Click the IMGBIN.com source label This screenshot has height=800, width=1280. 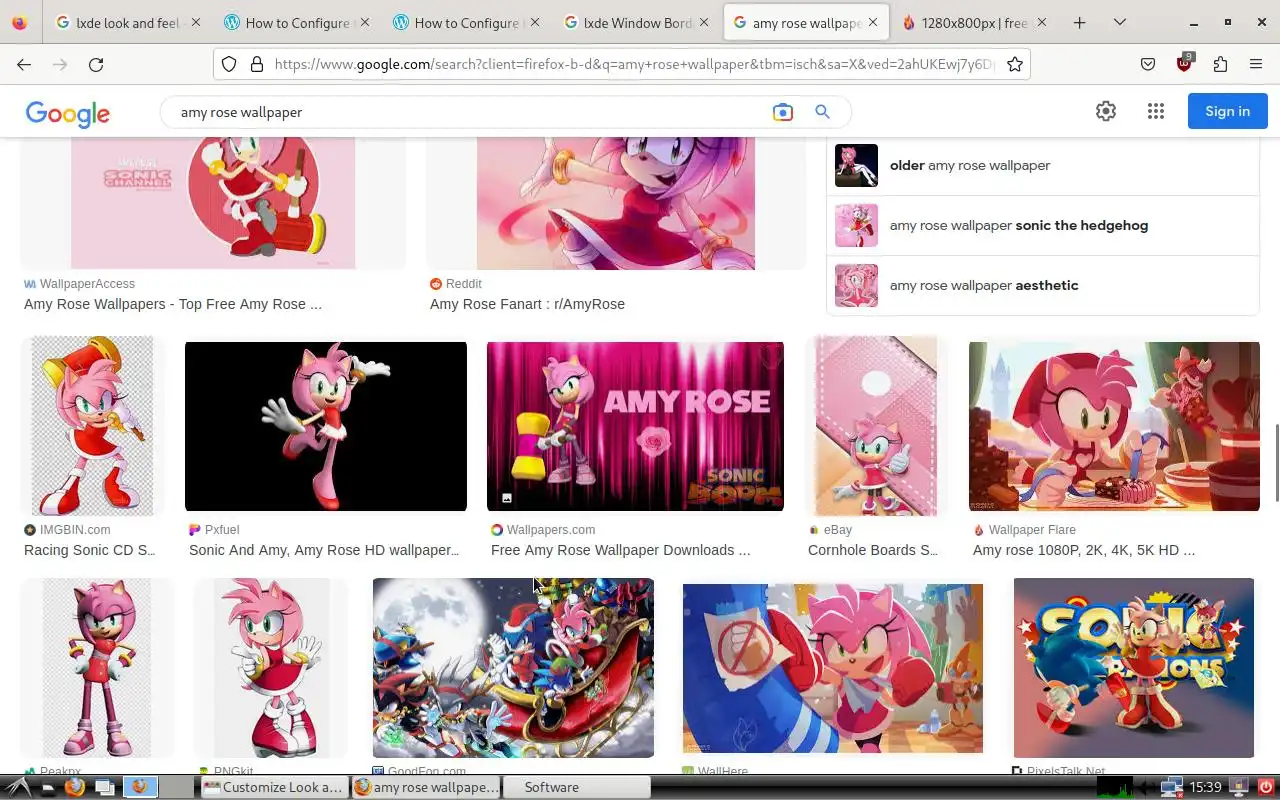[x=75, y=530]
